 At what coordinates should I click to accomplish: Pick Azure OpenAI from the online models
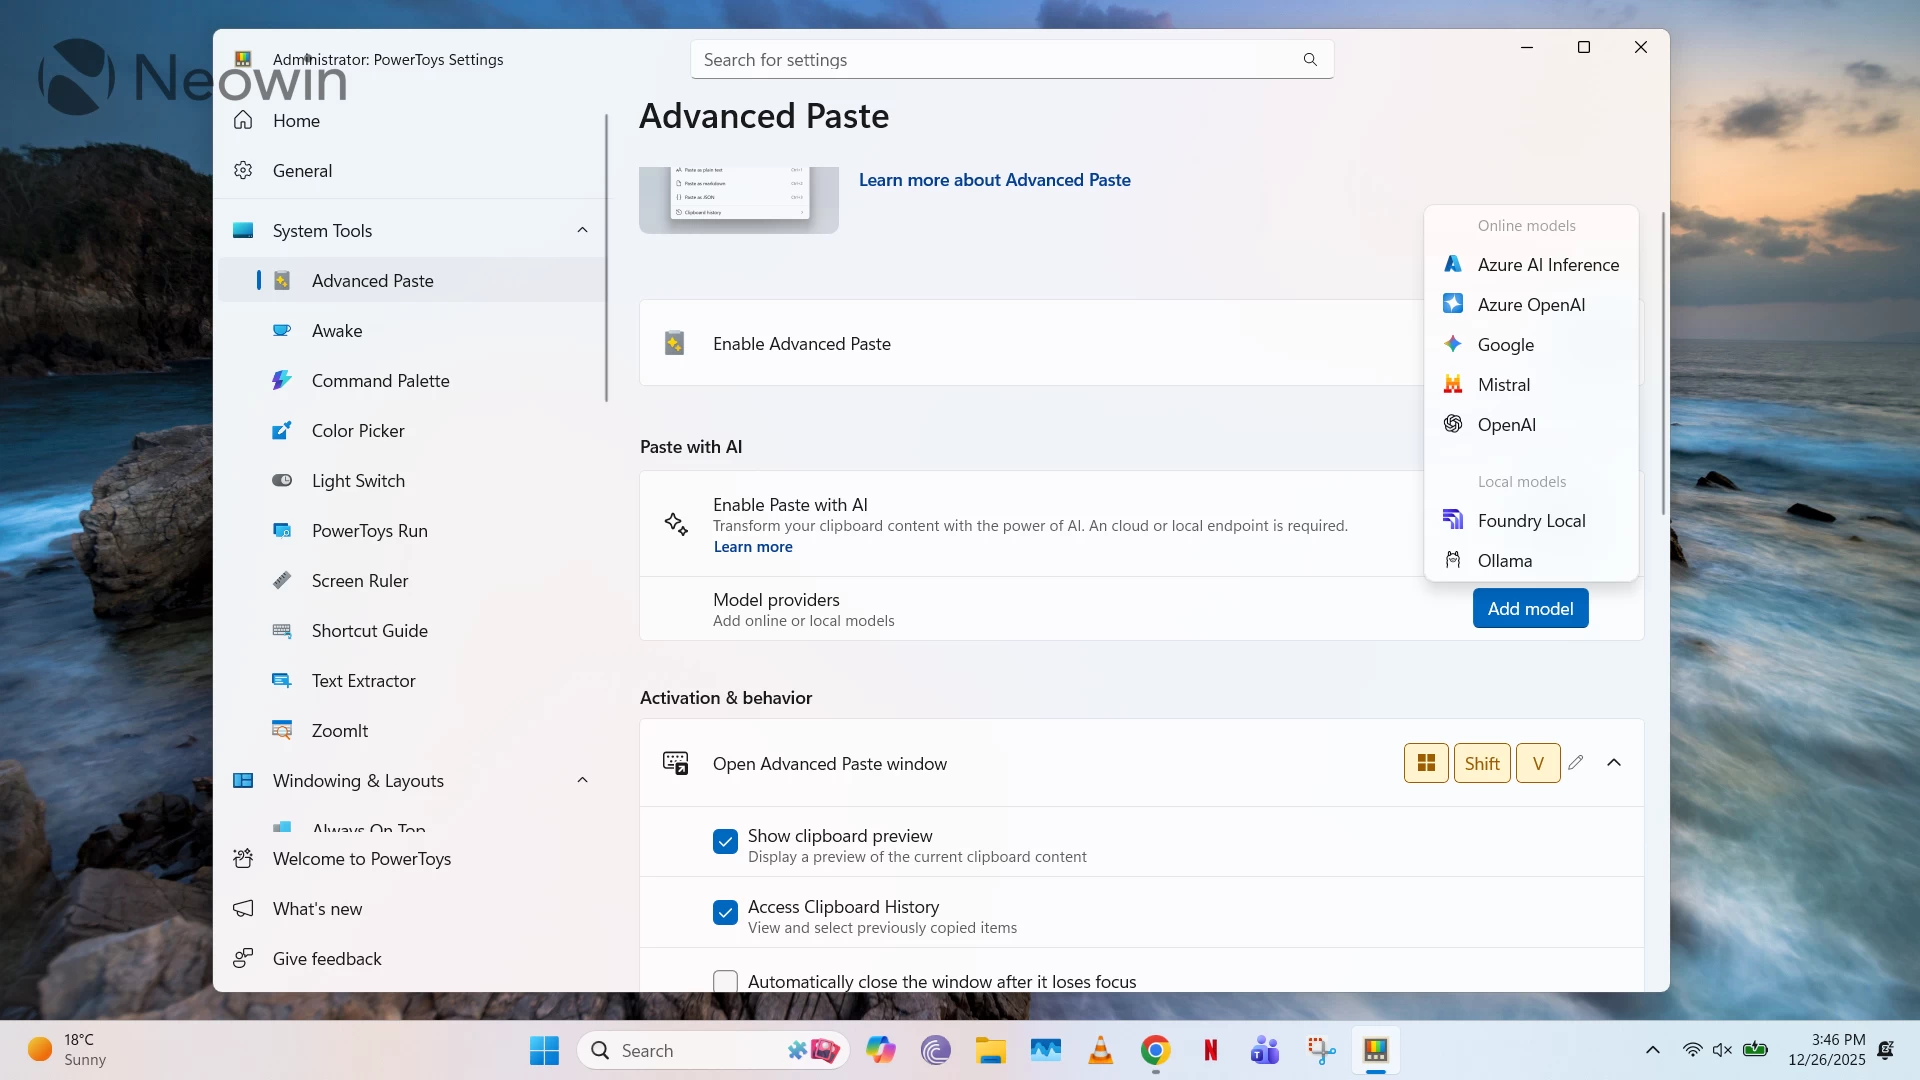pyautogui.click(x=1531, y=305)
